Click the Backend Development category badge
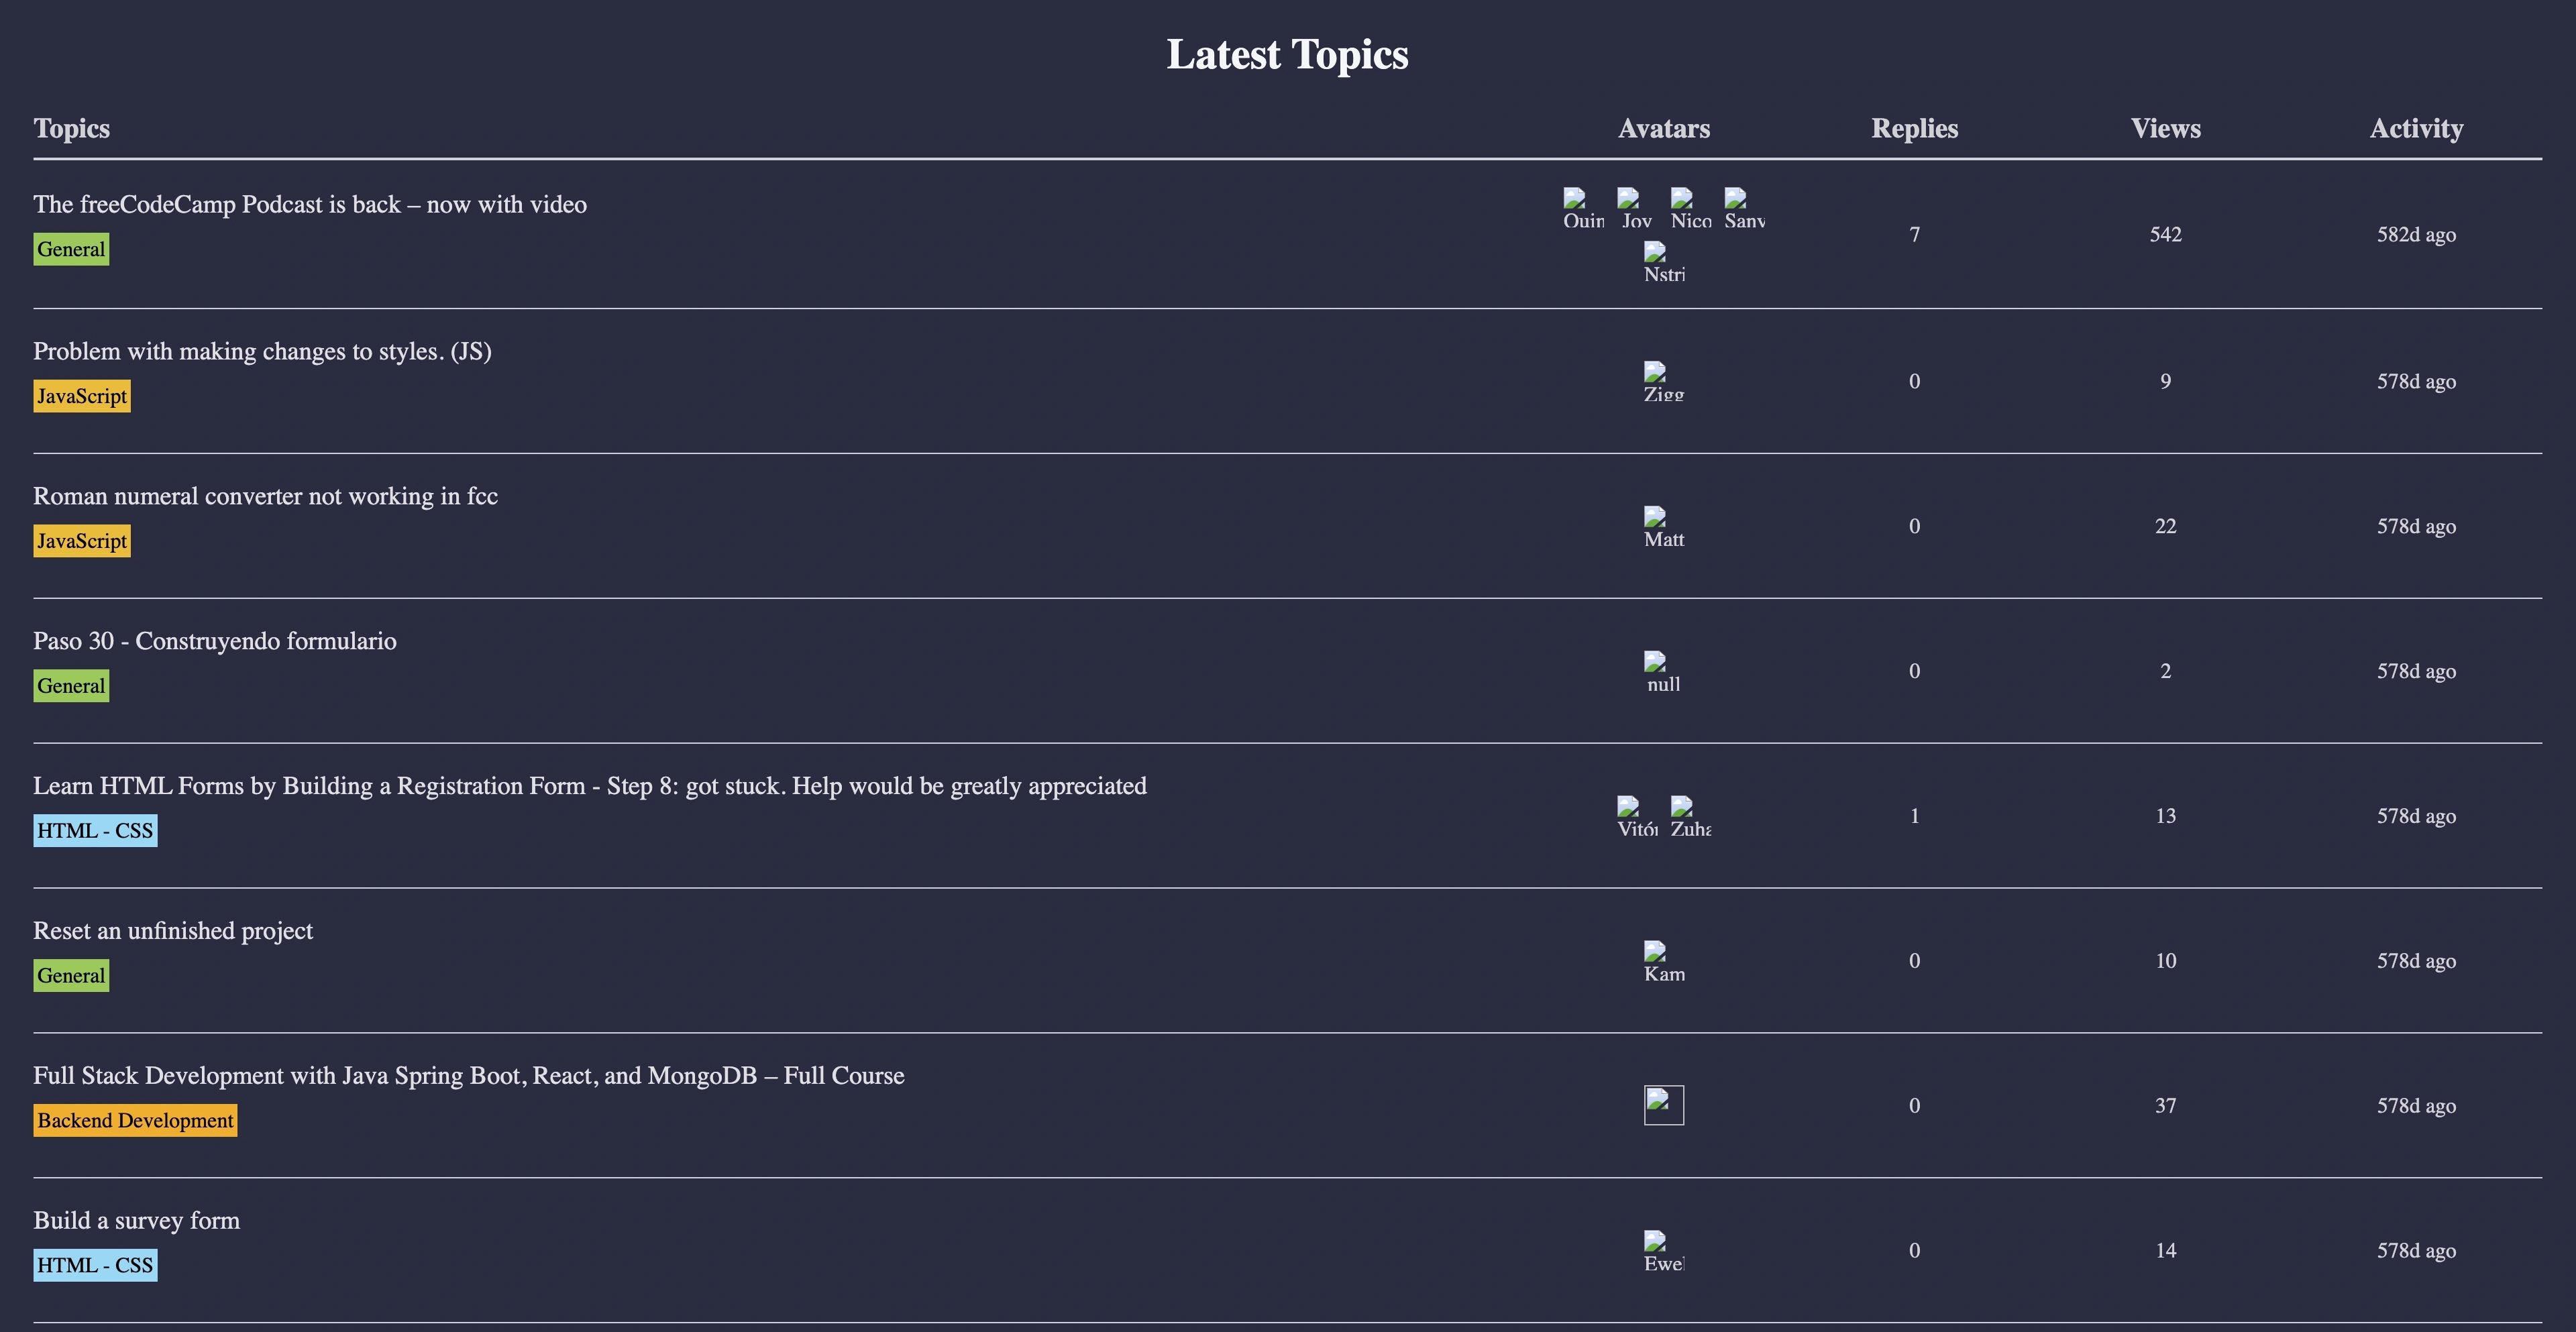Viewport: 2576px width, 1332px height. pos(135,1120)
